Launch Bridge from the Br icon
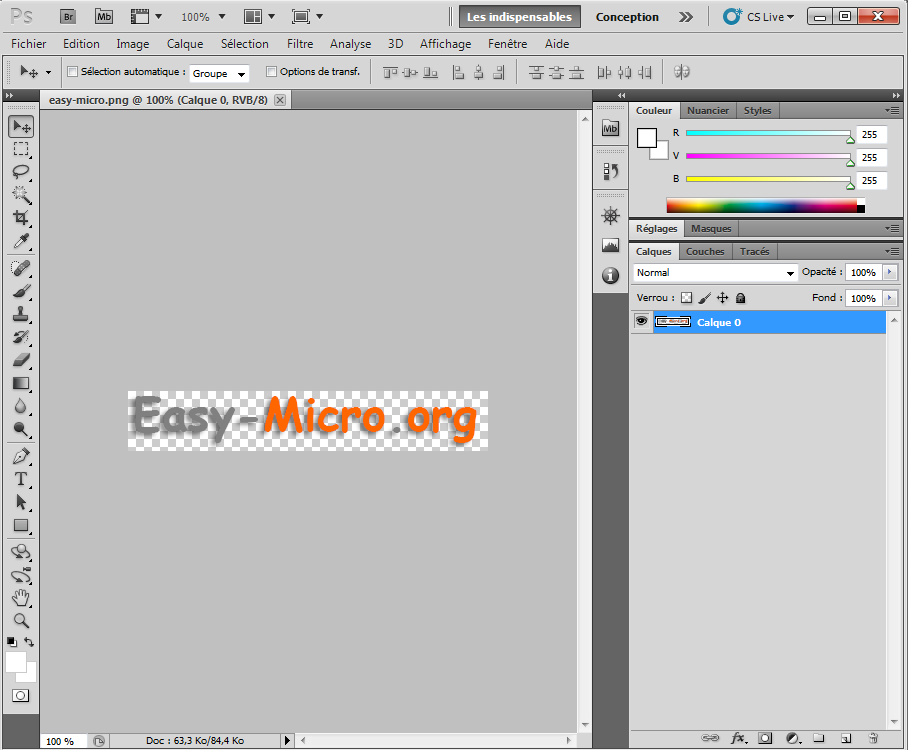 (x=68, y=16)
